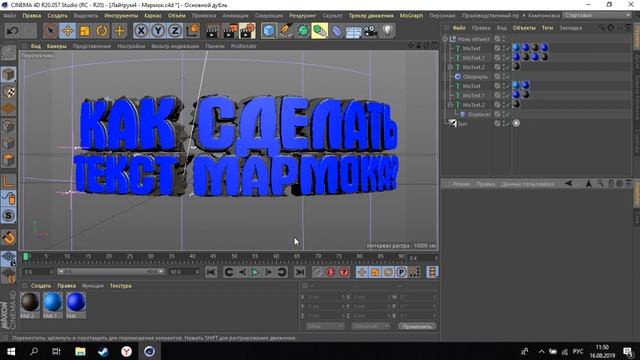Toggle enable checkmark for Sun object

509,123
